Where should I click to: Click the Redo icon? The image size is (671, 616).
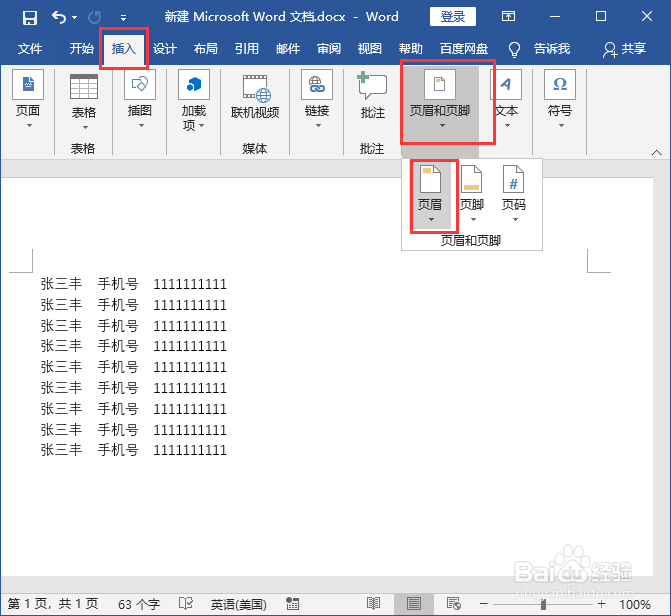(x=94, y=18)
